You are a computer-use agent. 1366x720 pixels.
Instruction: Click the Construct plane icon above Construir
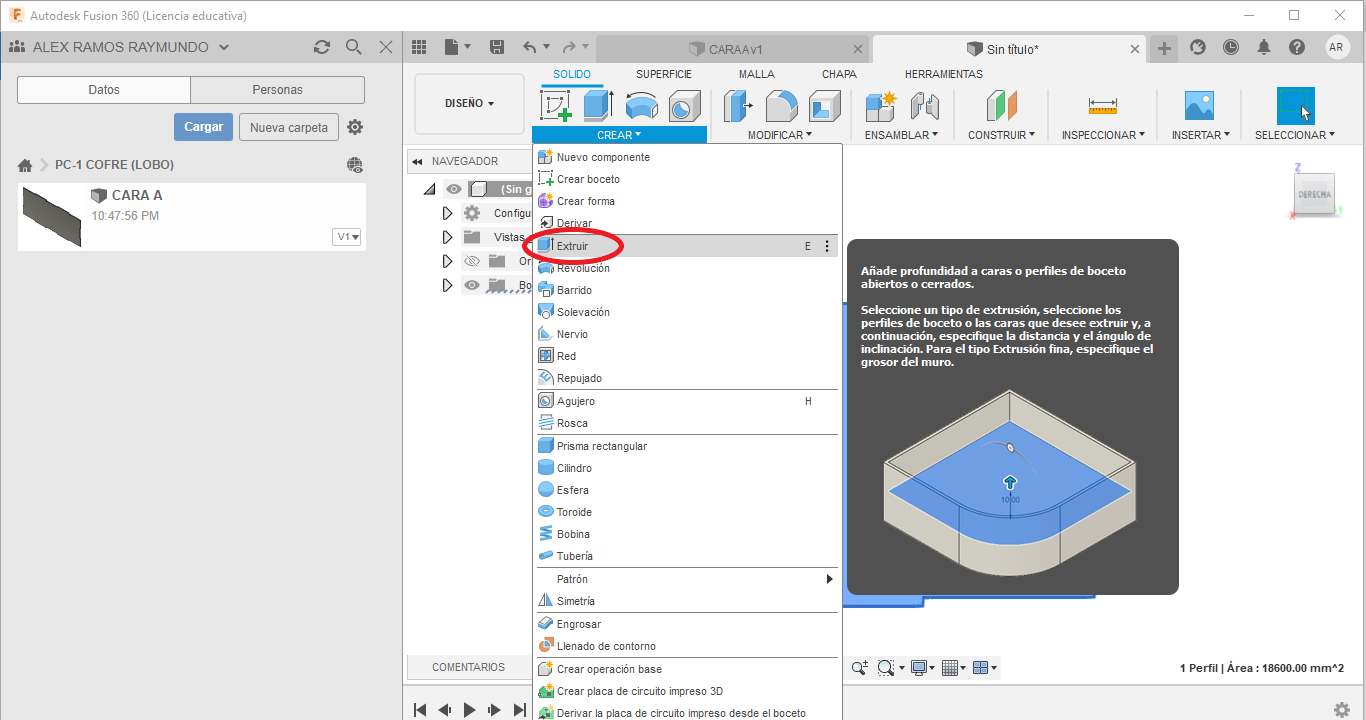[1001, 106]
